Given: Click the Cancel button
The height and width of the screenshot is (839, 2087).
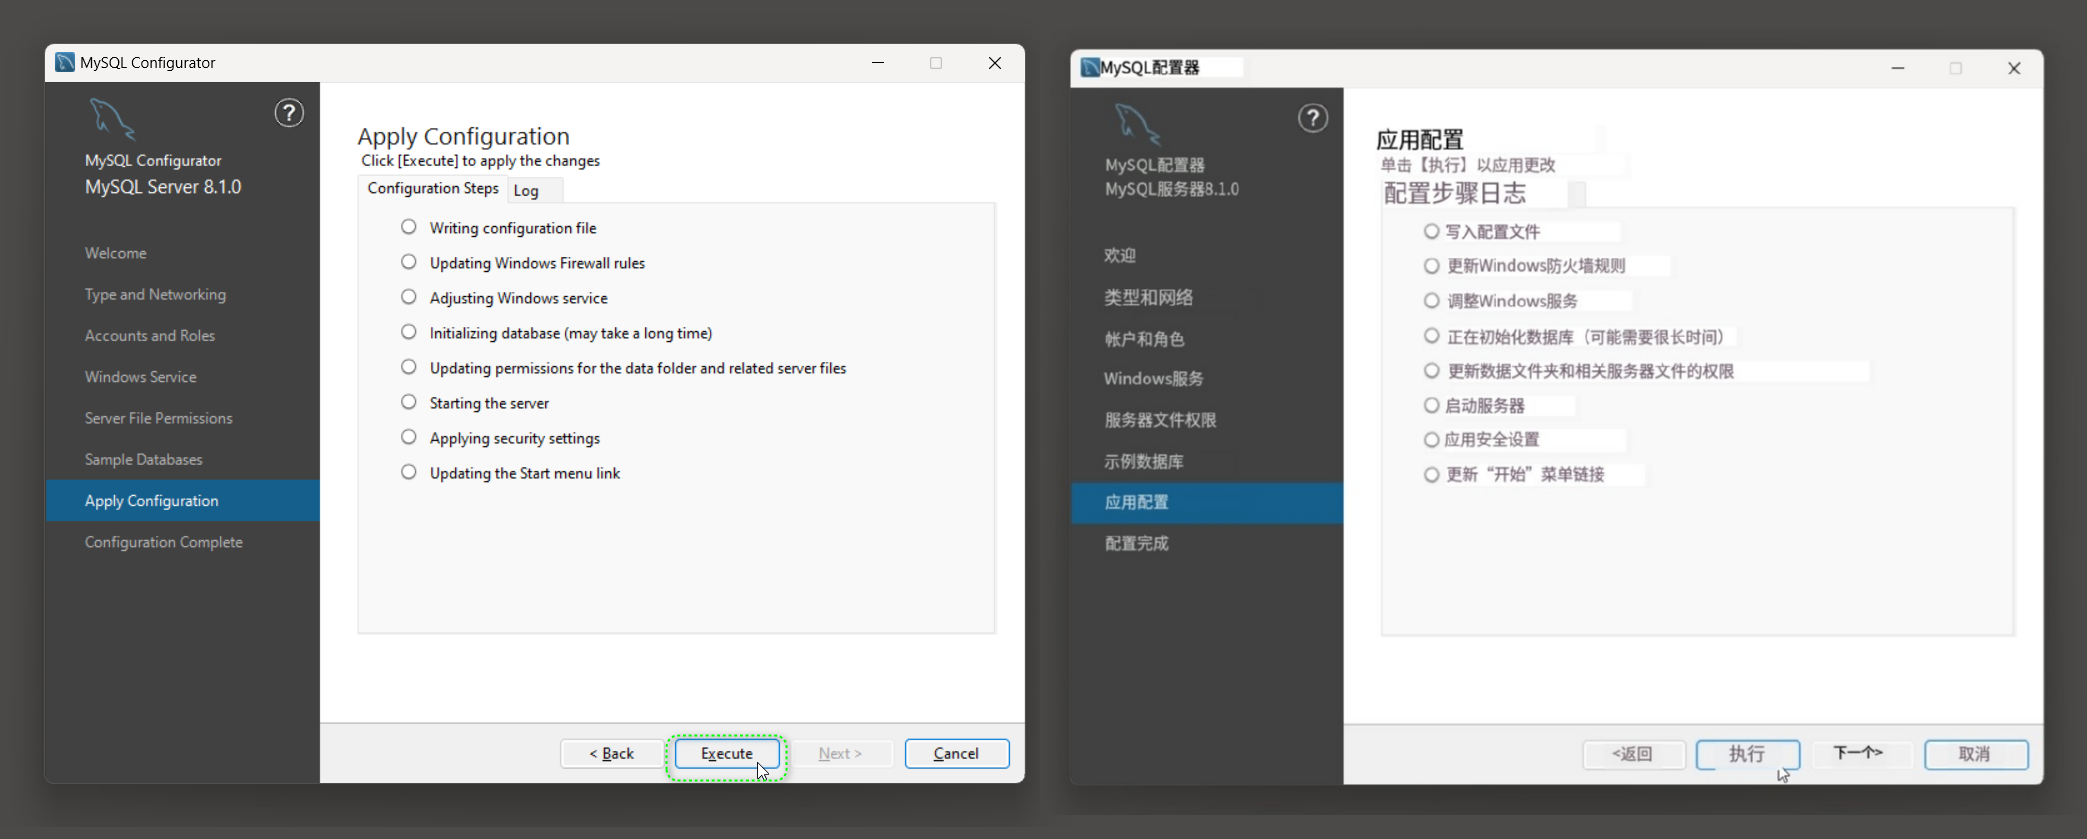Looking at the screenshot, I should [x=957, y=753].
